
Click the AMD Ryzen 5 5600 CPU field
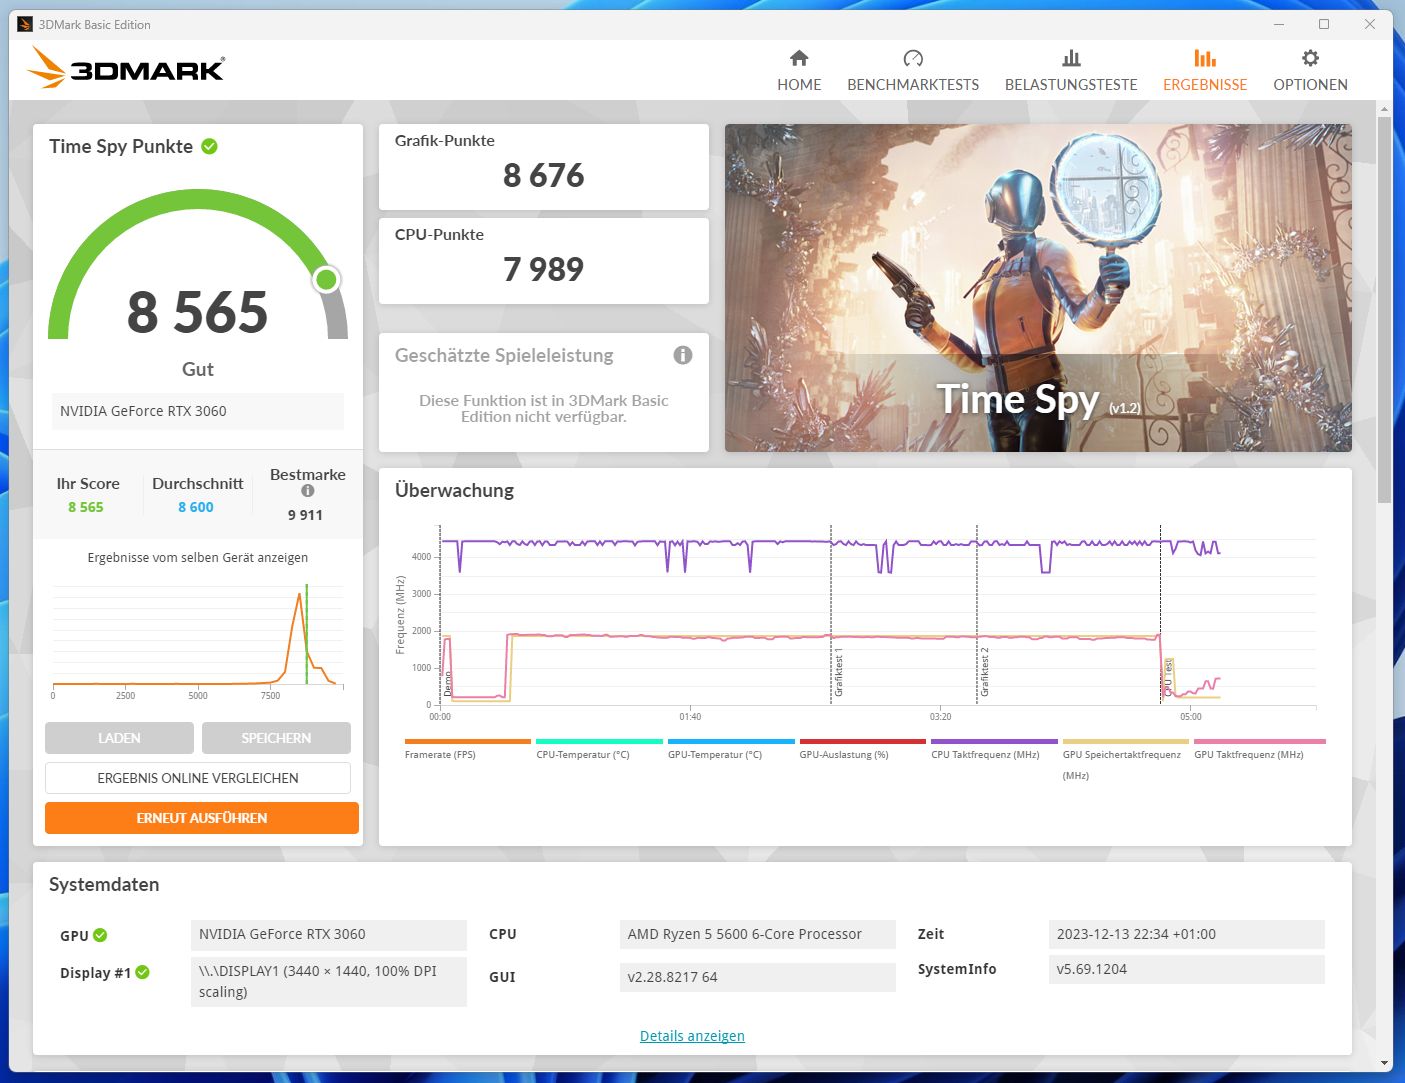(757, 934)
